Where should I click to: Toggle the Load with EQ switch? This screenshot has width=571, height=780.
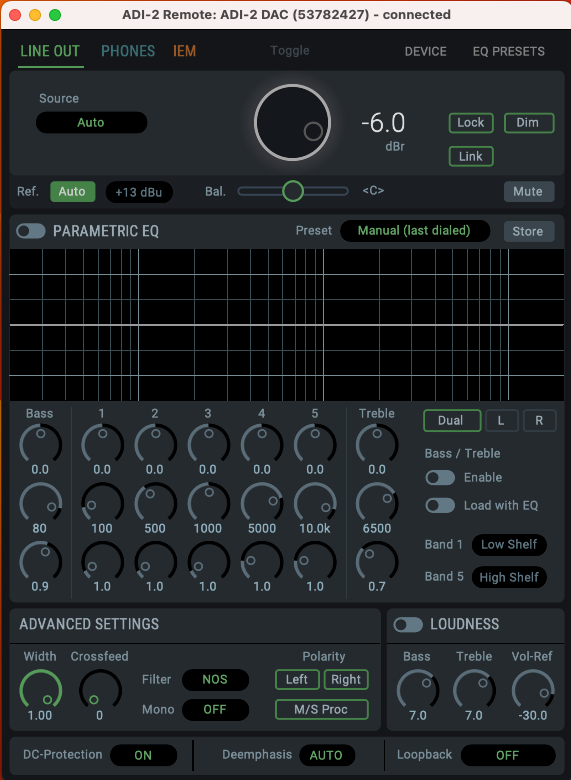(440, 505)
